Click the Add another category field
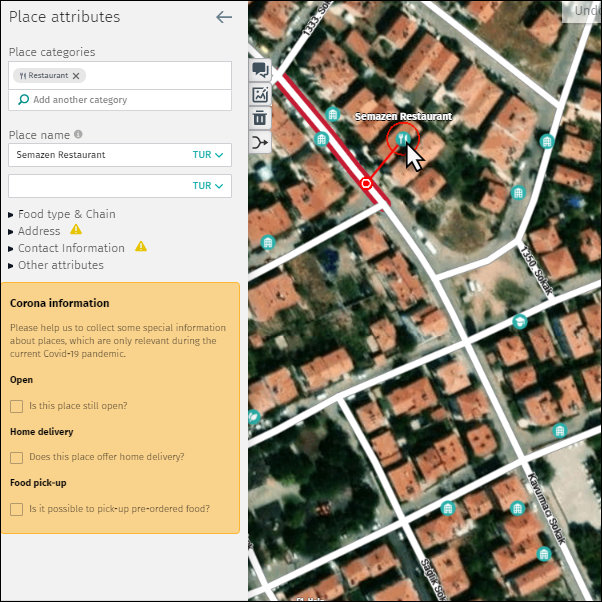 point(120,100)
